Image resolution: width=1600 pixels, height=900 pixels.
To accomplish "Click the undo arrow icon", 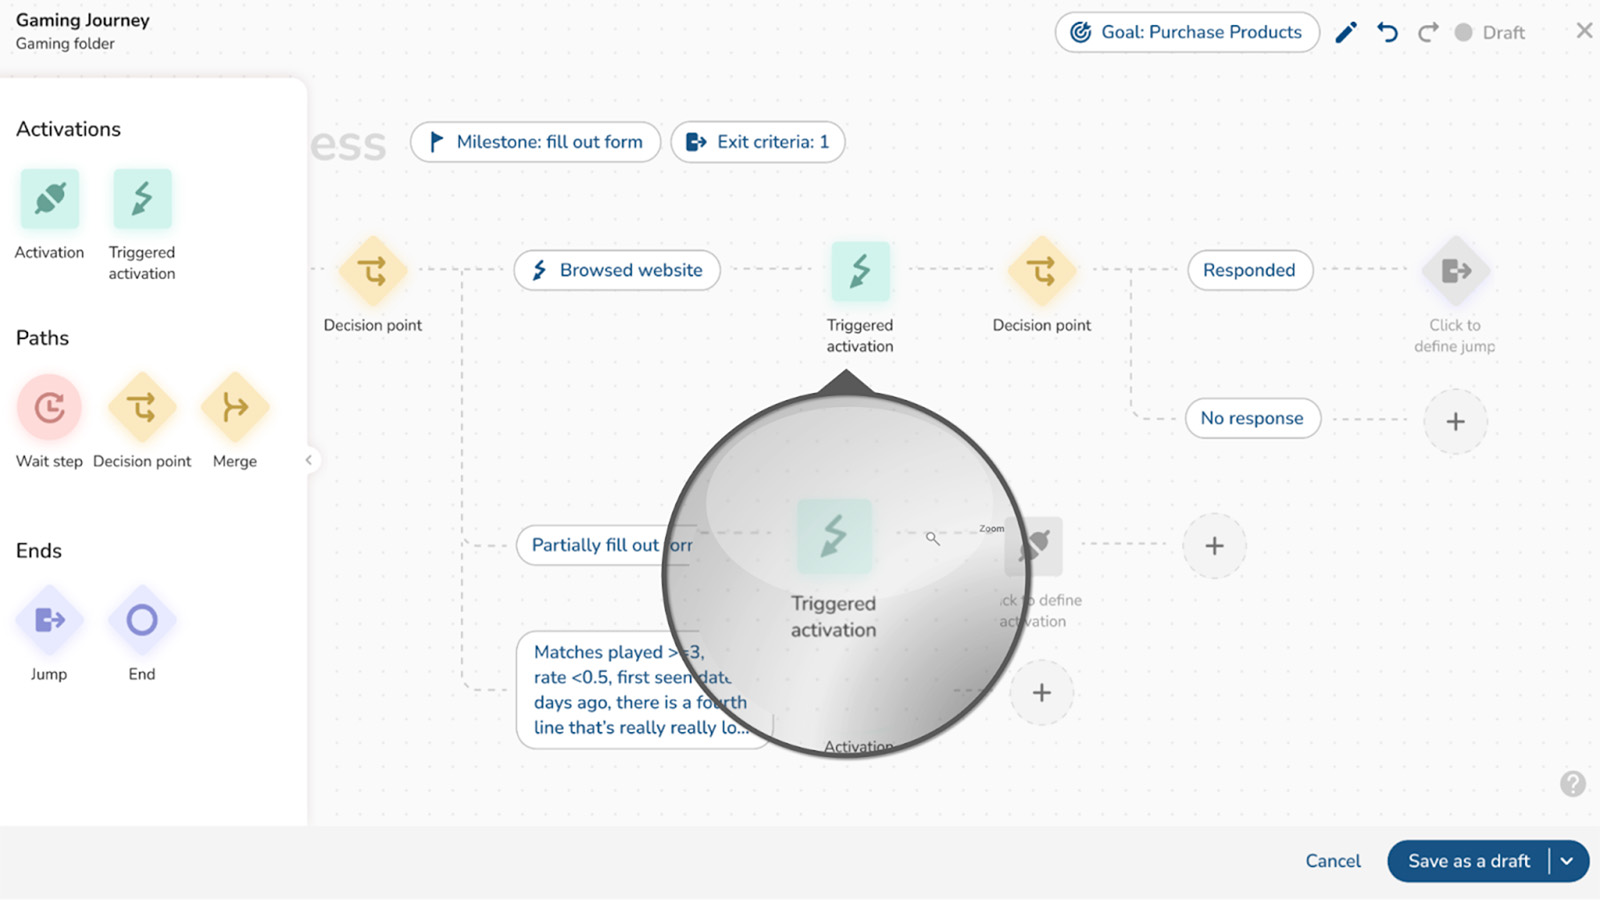I will tap(1387, 31).
